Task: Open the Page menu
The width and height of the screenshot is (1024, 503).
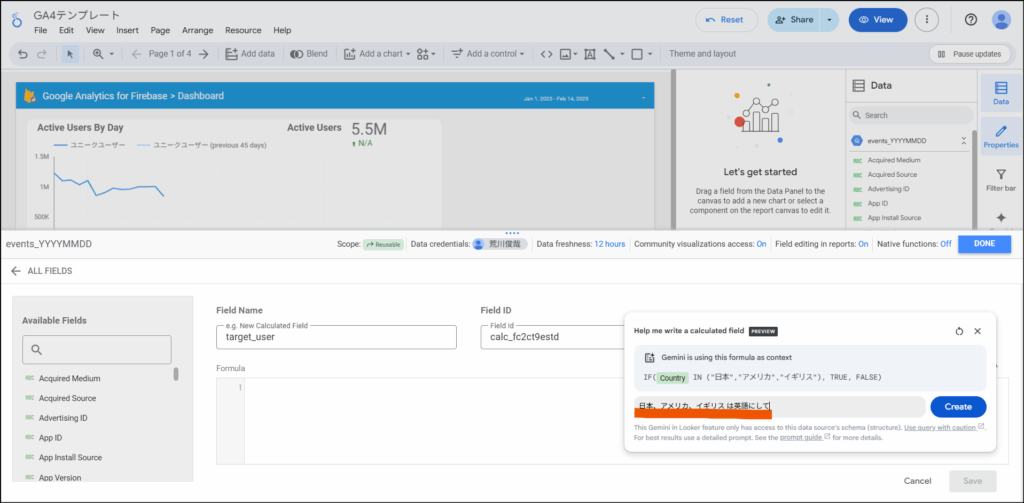Action: 160,31
